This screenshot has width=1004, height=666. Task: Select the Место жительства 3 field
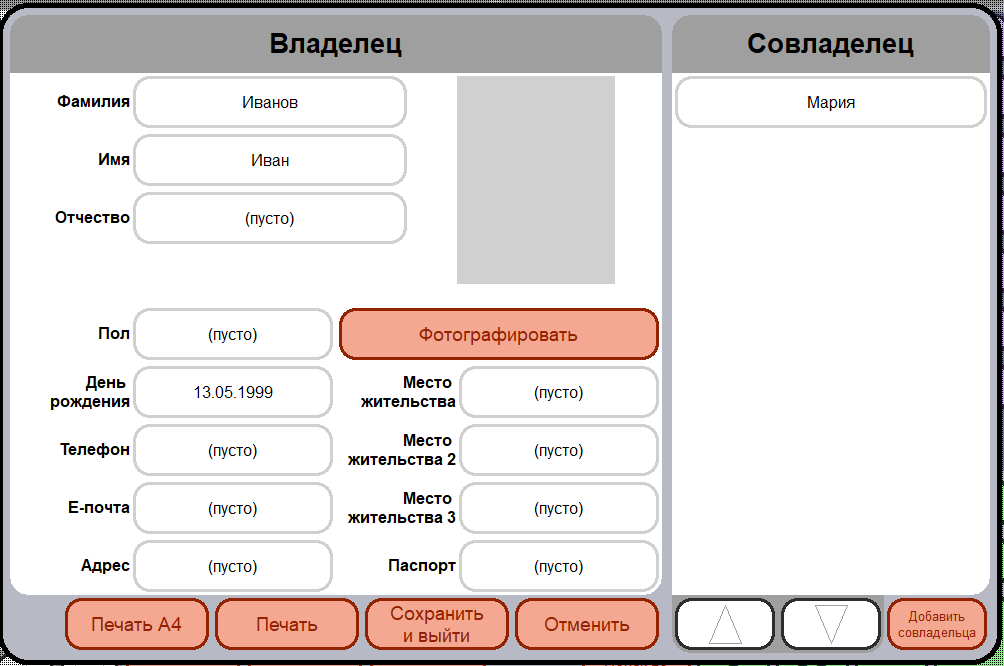(558, 508)
